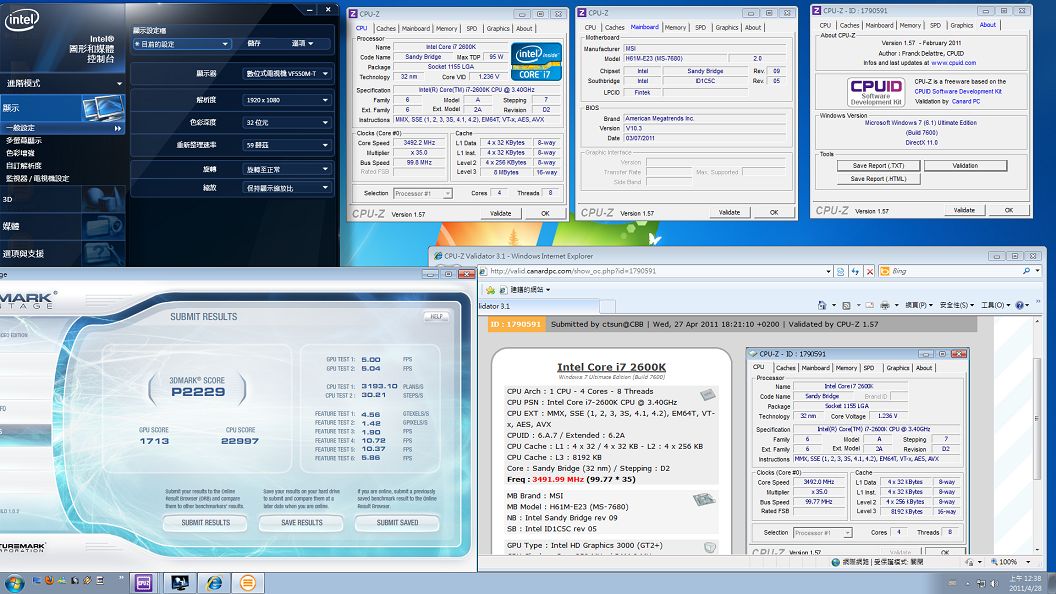The image size is (1056, 594).
Task: Launch Firefox from the quick launch bar
Action: (x=49, y=580)
